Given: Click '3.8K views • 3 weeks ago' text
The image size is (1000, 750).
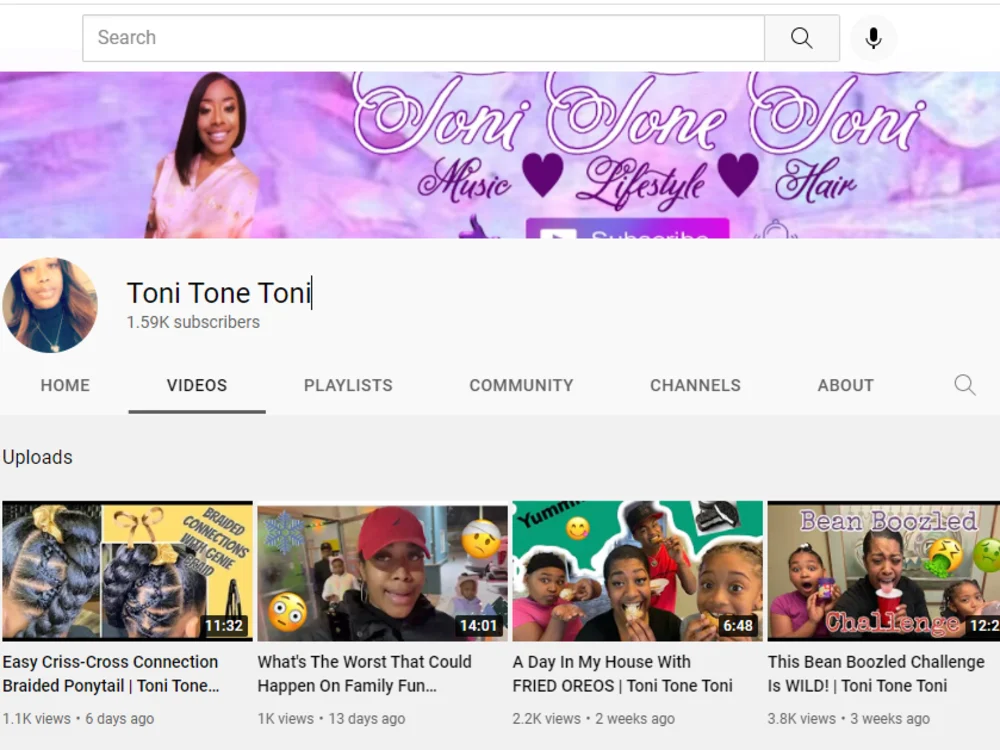Looking at the screenshot, I should coord(849,719).
